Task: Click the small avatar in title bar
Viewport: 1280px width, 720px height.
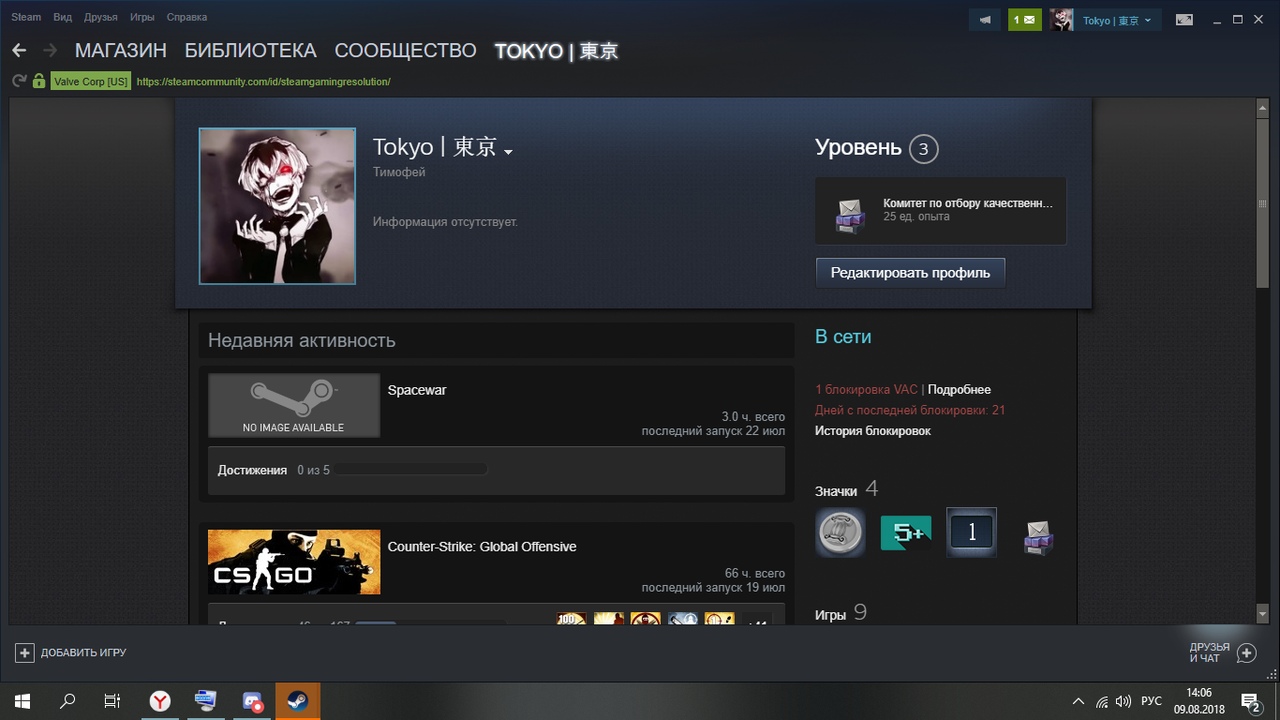Action: tap(1062, 20)
